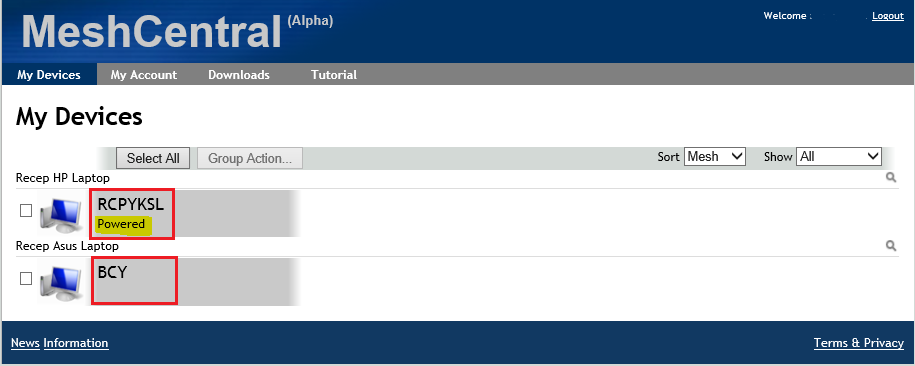
Task: Select the RCPYKSL device name
Action: tap(131, 204)
